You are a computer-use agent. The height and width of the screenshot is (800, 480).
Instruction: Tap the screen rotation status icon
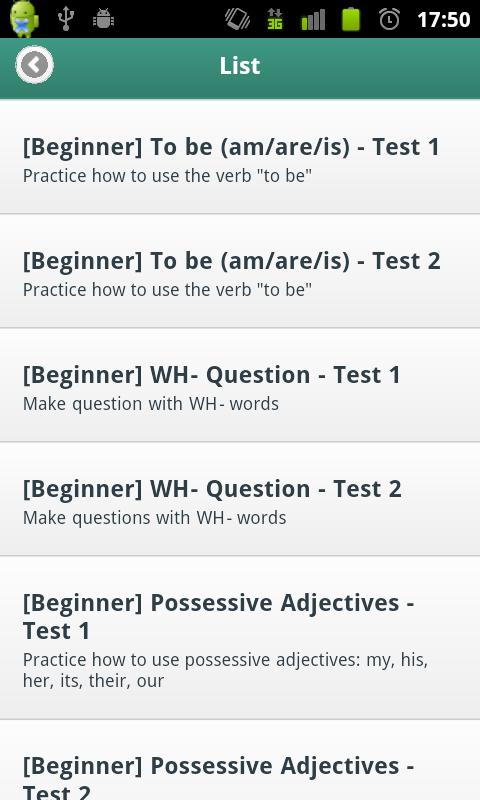237,19
